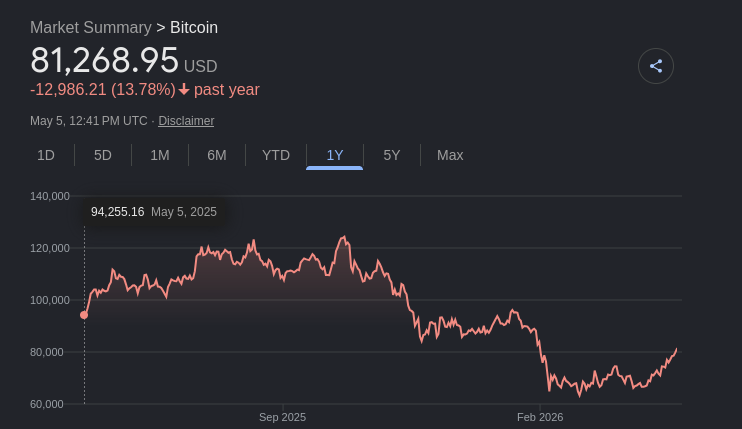
Task: Select the YTD tab
Action: pos(276,155)
